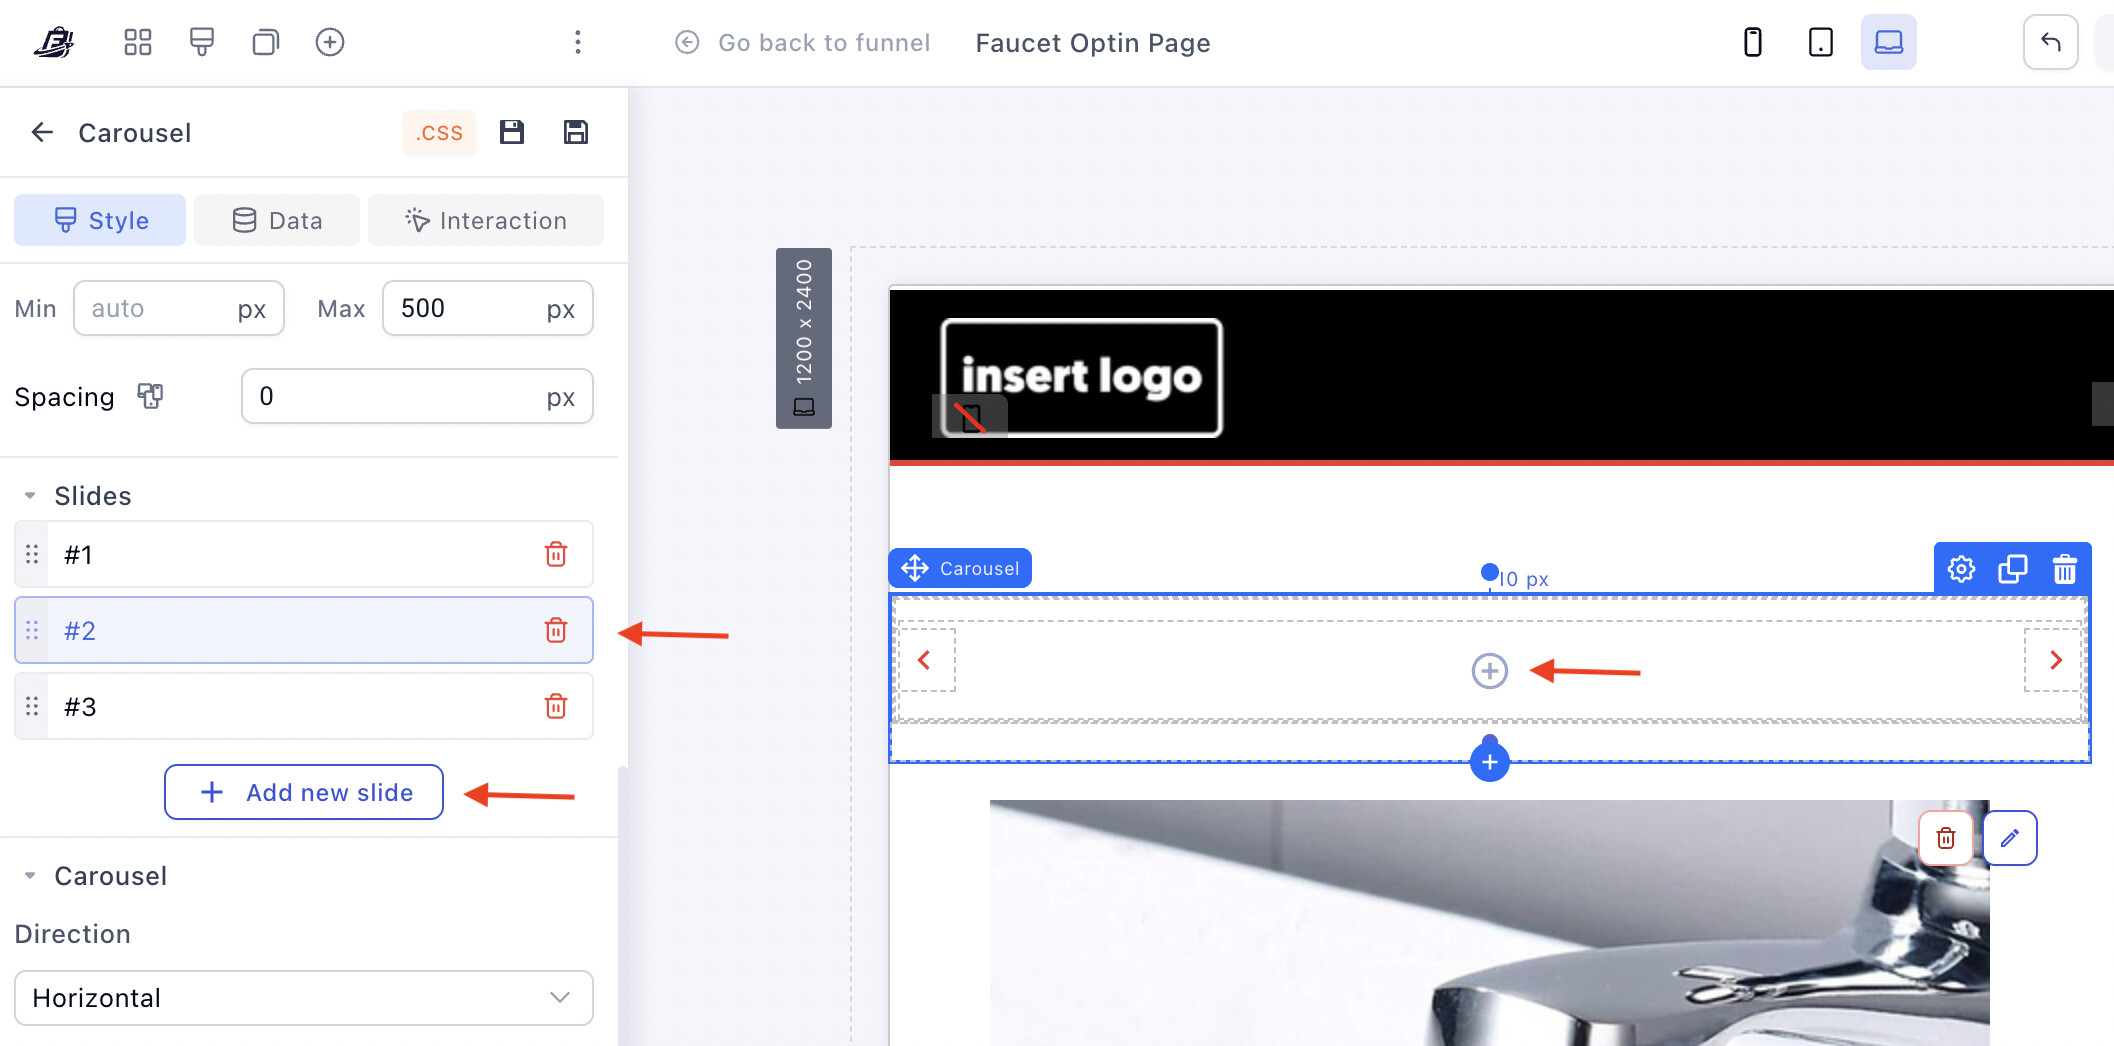Click Add new slide button
2114x1046 pixels.
pos(304,792)
